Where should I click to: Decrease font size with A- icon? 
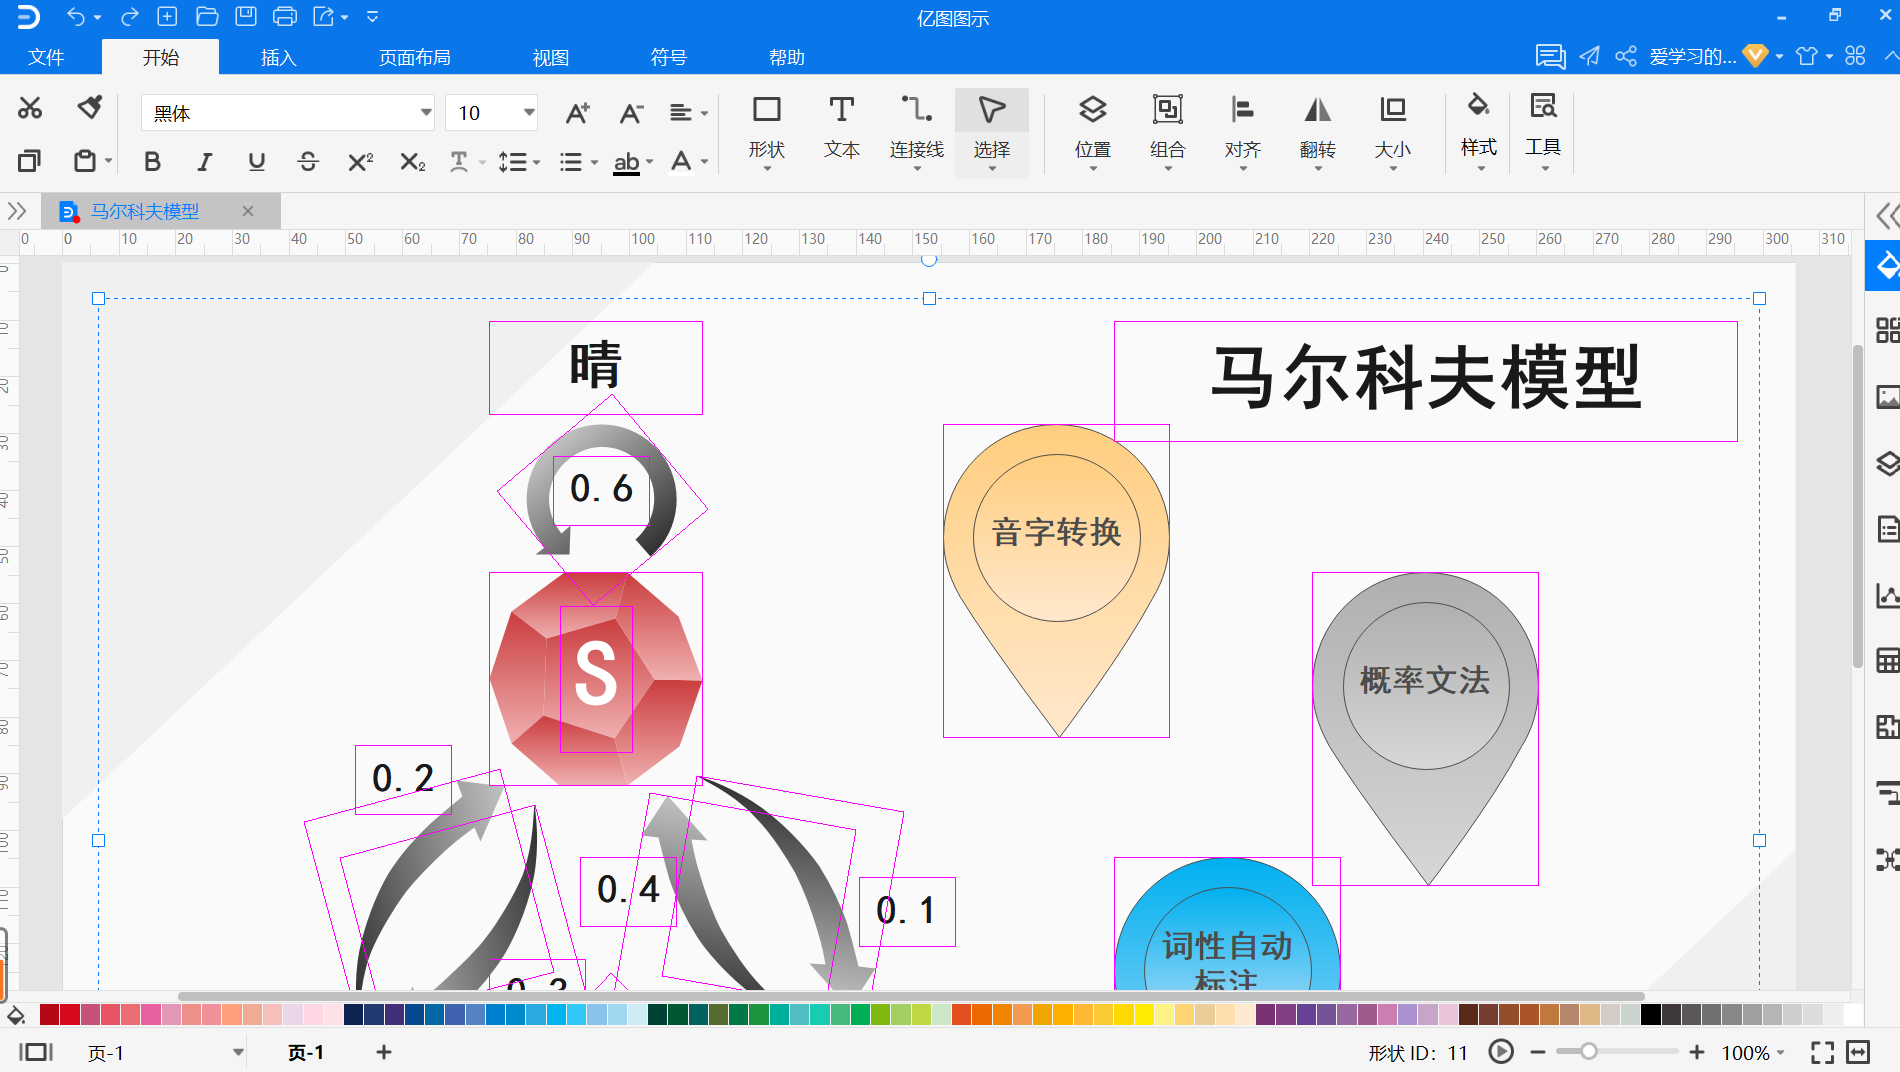(x=631, y=113)
